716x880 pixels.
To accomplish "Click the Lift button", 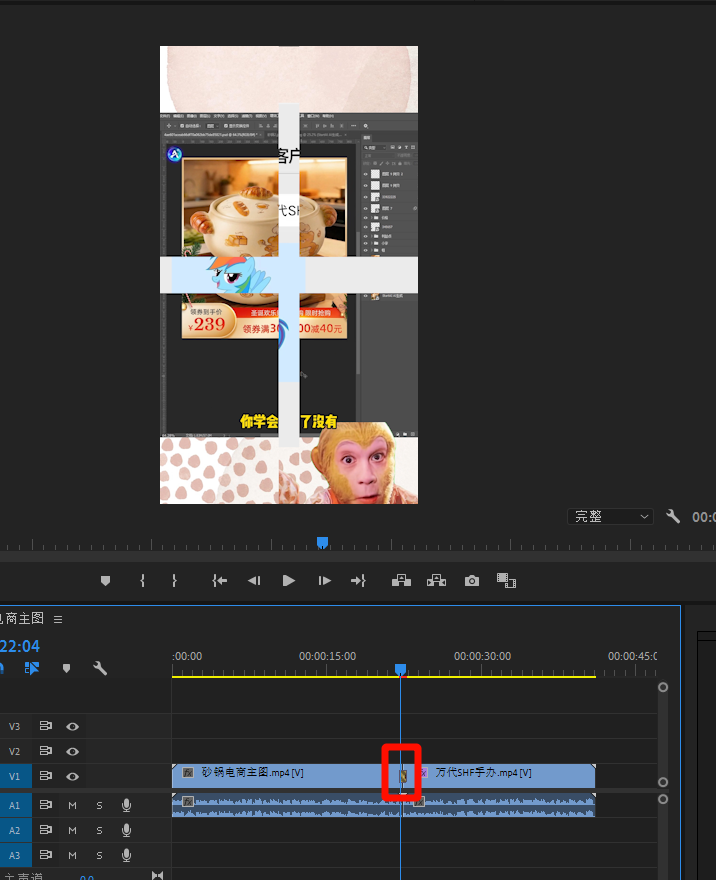I will click(401, 581).
